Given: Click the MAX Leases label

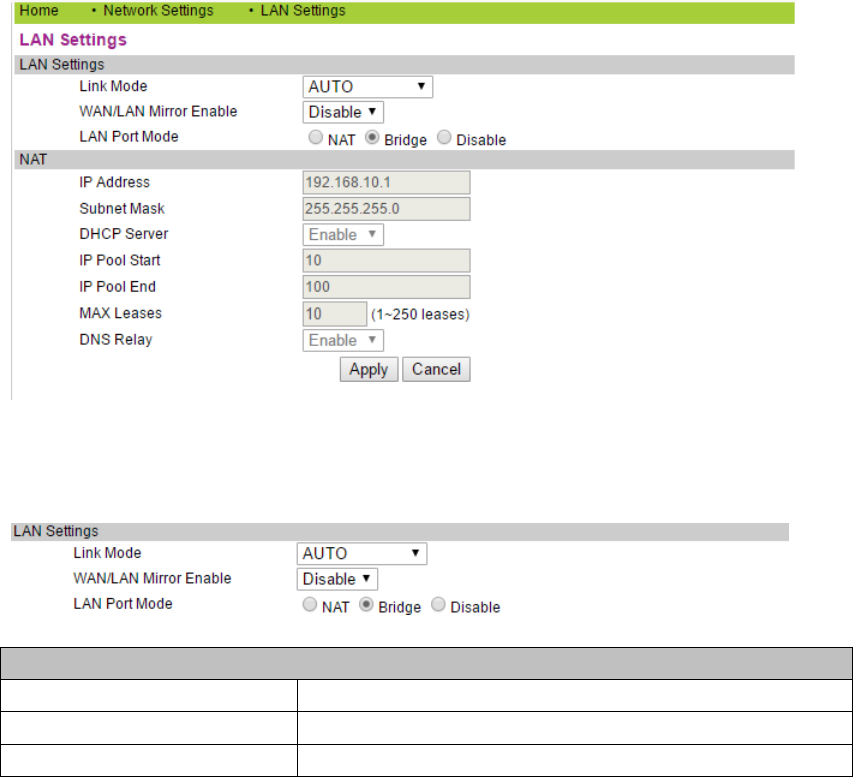Looking at the screenshot, I should tap(120, 313).
